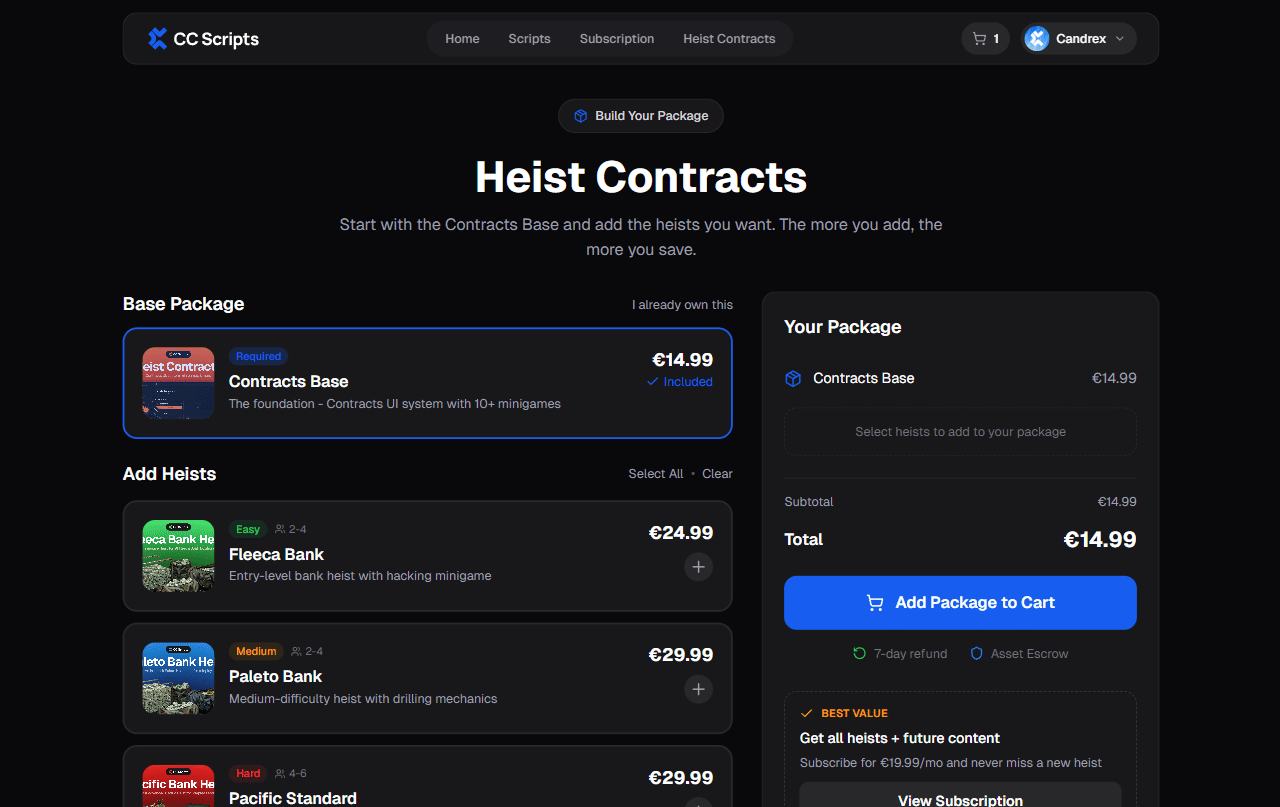Viewport: 1280px width, 807px height.
Task: Click the 7-day refund arrow icon
Action: pos(858,653)
